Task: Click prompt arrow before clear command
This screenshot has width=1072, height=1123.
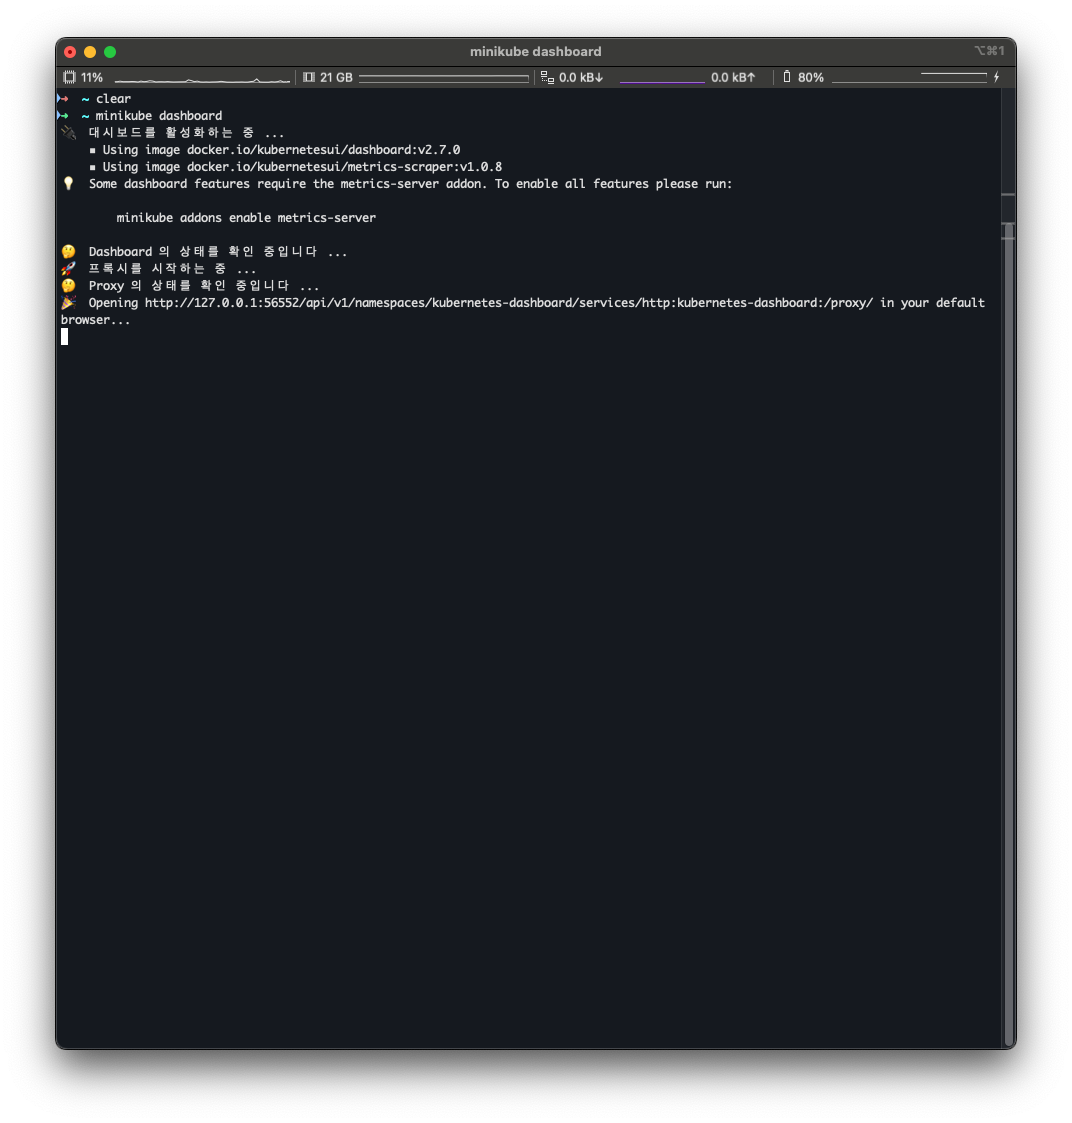Action: (x=63, y=99)
